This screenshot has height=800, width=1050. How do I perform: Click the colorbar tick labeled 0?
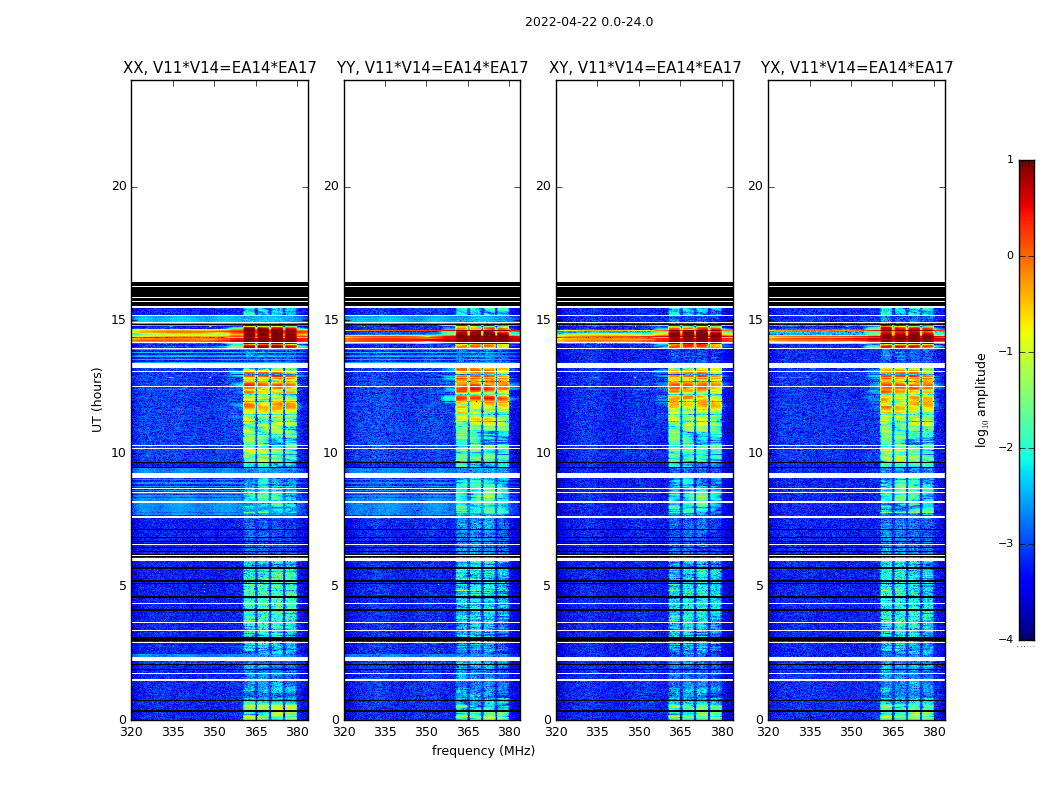point(1010,256)
